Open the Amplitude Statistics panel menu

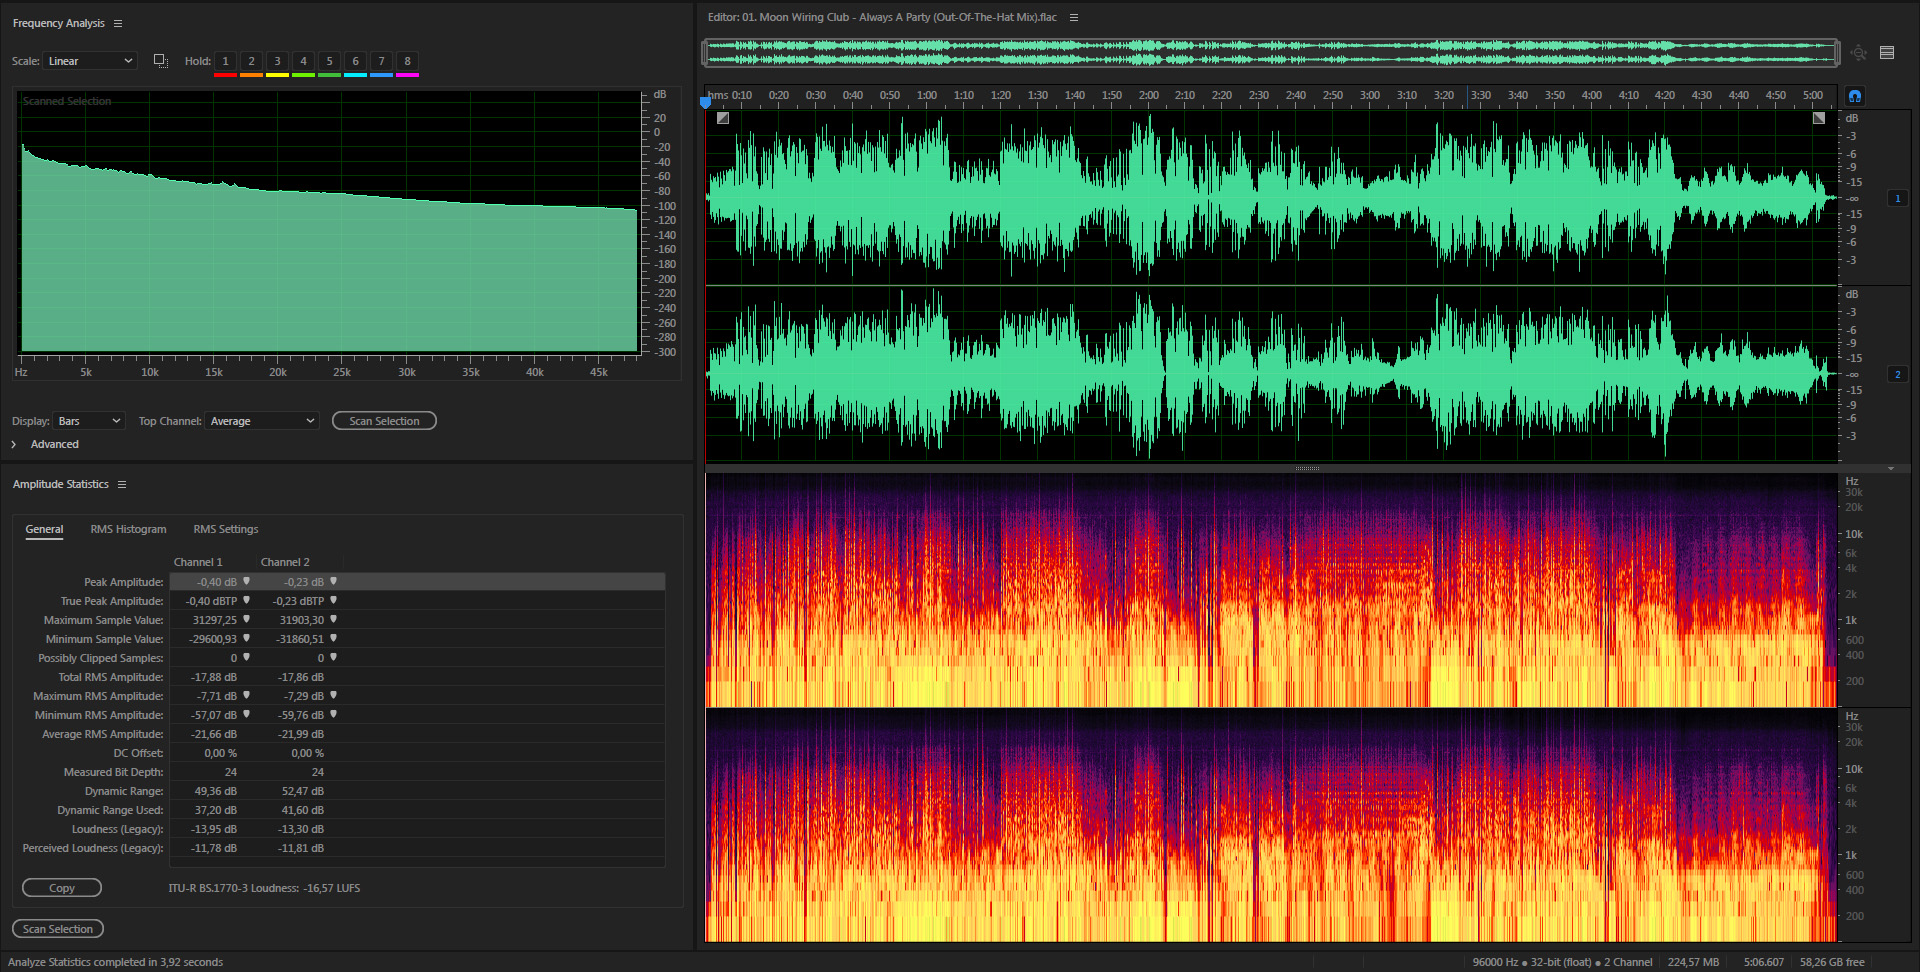pyautogui.click(x=122, y=484)
